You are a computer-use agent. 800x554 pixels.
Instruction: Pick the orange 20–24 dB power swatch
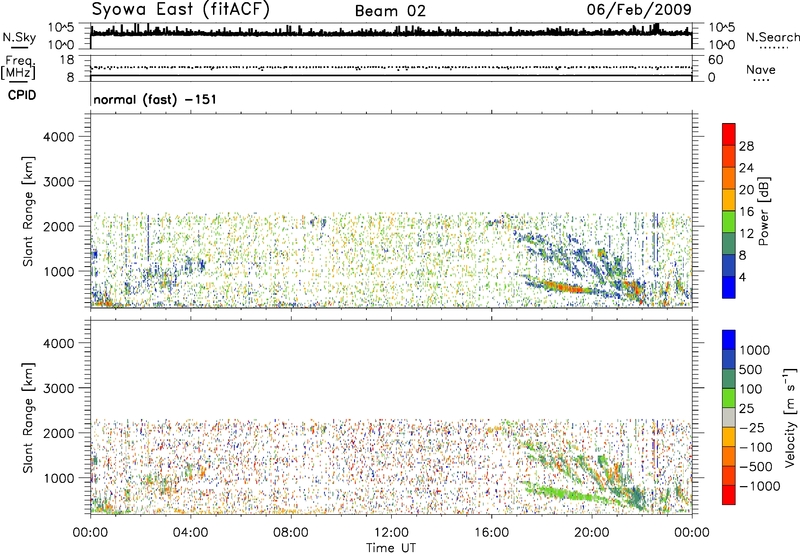729,178
